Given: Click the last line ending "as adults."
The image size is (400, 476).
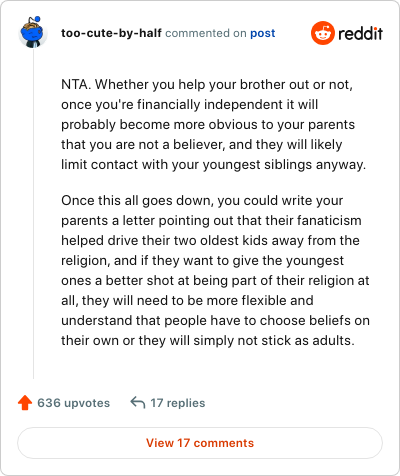Looking at the screenshot, I should click(208, 341).
